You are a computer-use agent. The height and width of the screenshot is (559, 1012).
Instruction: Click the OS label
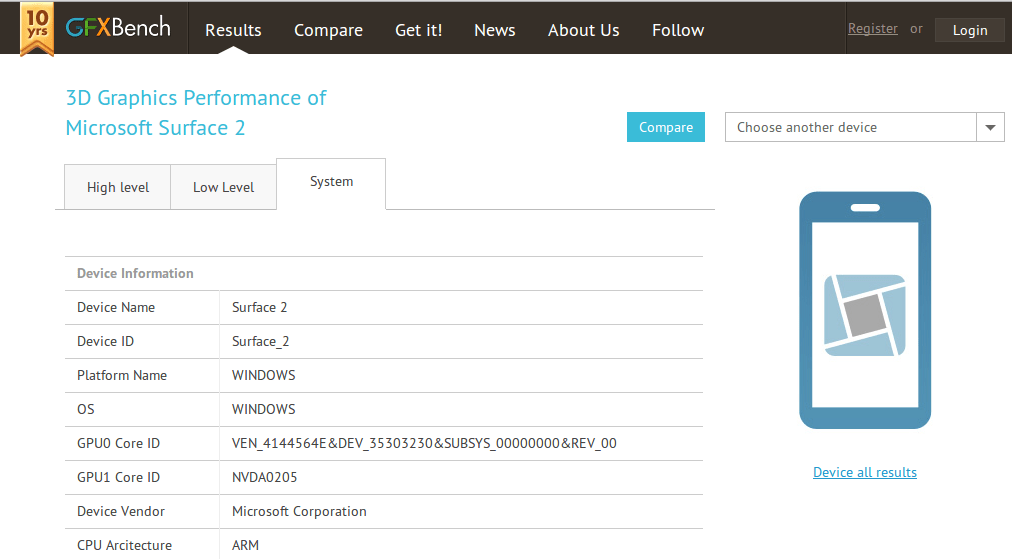[x=86, y=409]
